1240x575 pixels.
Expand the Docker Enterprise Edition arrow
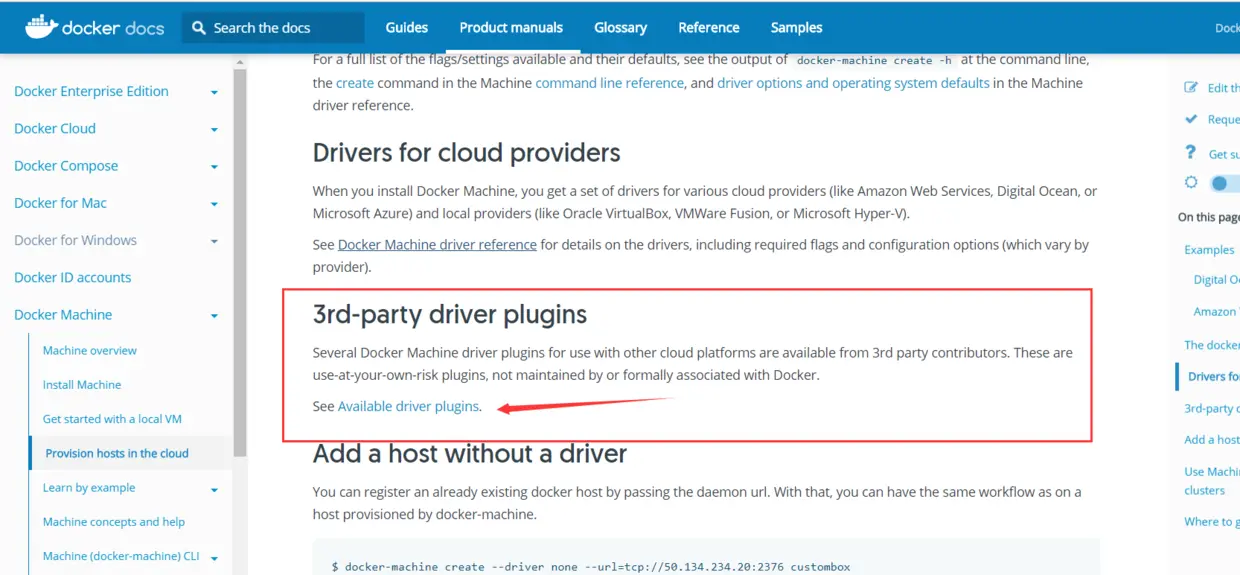214,92
